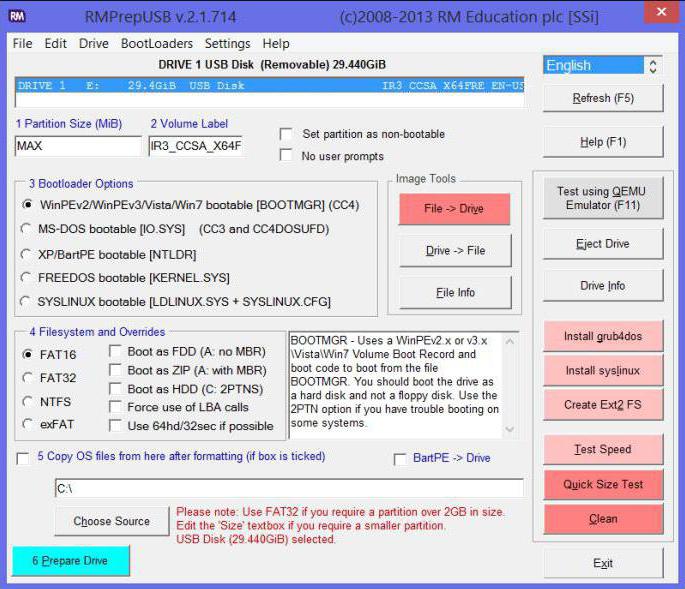Click the Exit button
Screen dimensions: 685x589
coord(603,563)
